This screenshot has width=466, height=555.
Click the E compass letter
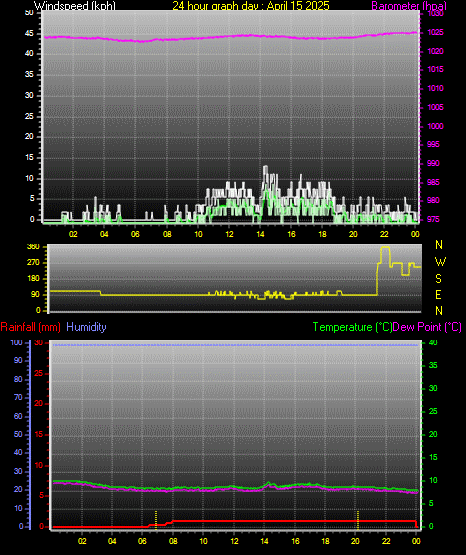tap(439, 294)
